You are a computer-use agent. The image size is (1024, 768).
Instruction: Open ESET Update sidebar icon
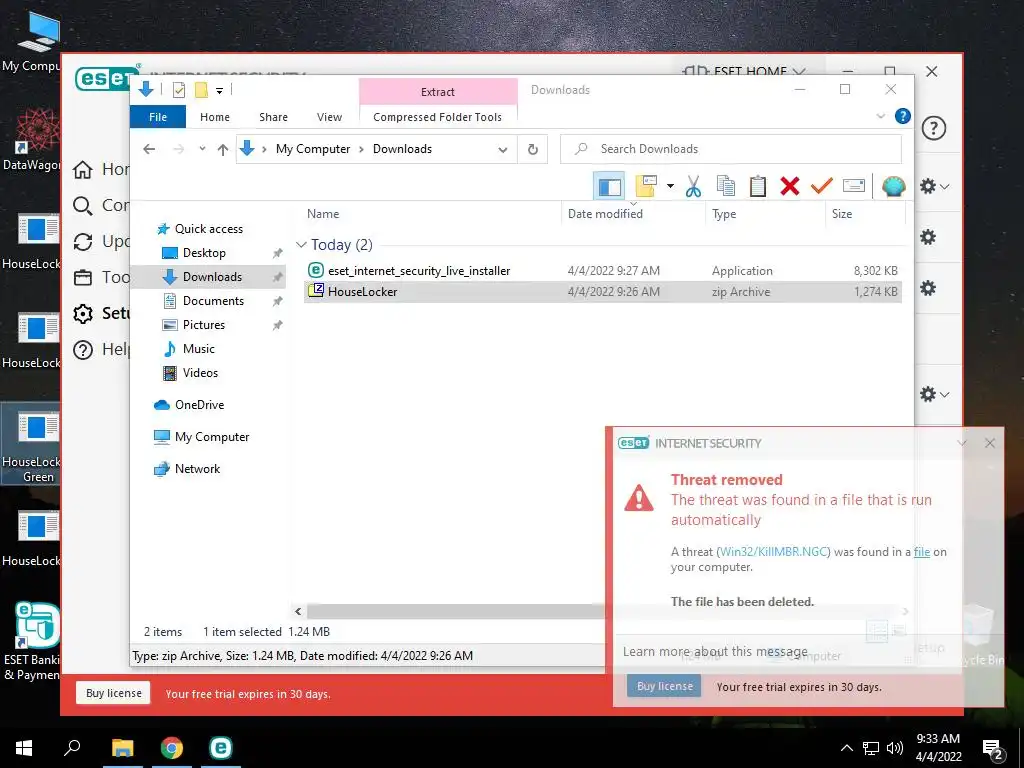[83, 242]
